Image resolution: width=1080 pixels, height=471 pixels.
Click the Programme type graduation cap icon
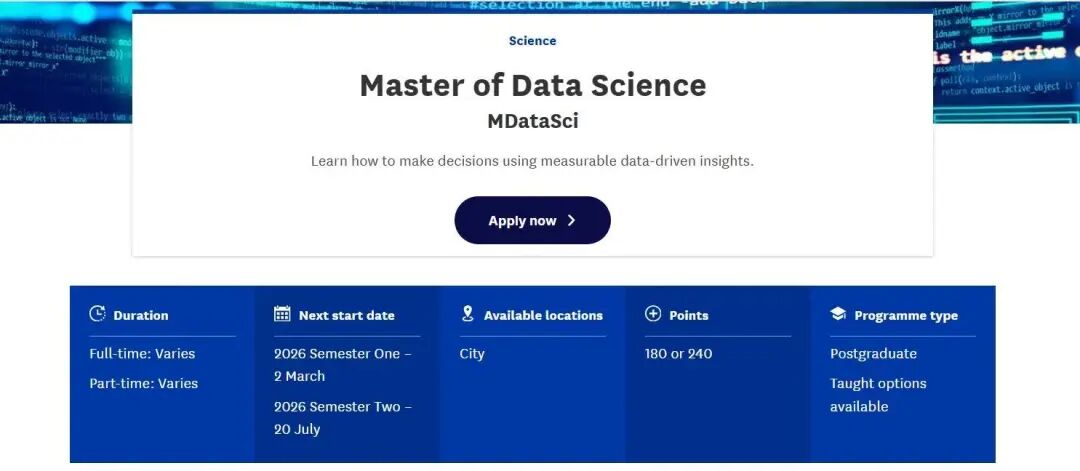838,314
